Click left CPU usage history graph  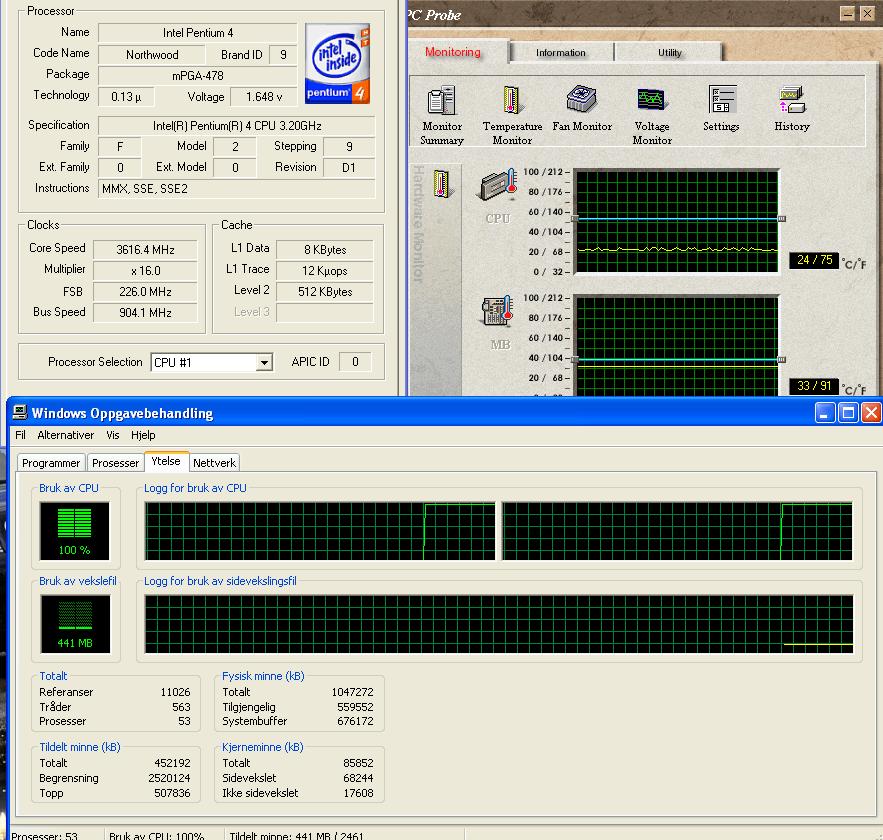coord(320,531)
